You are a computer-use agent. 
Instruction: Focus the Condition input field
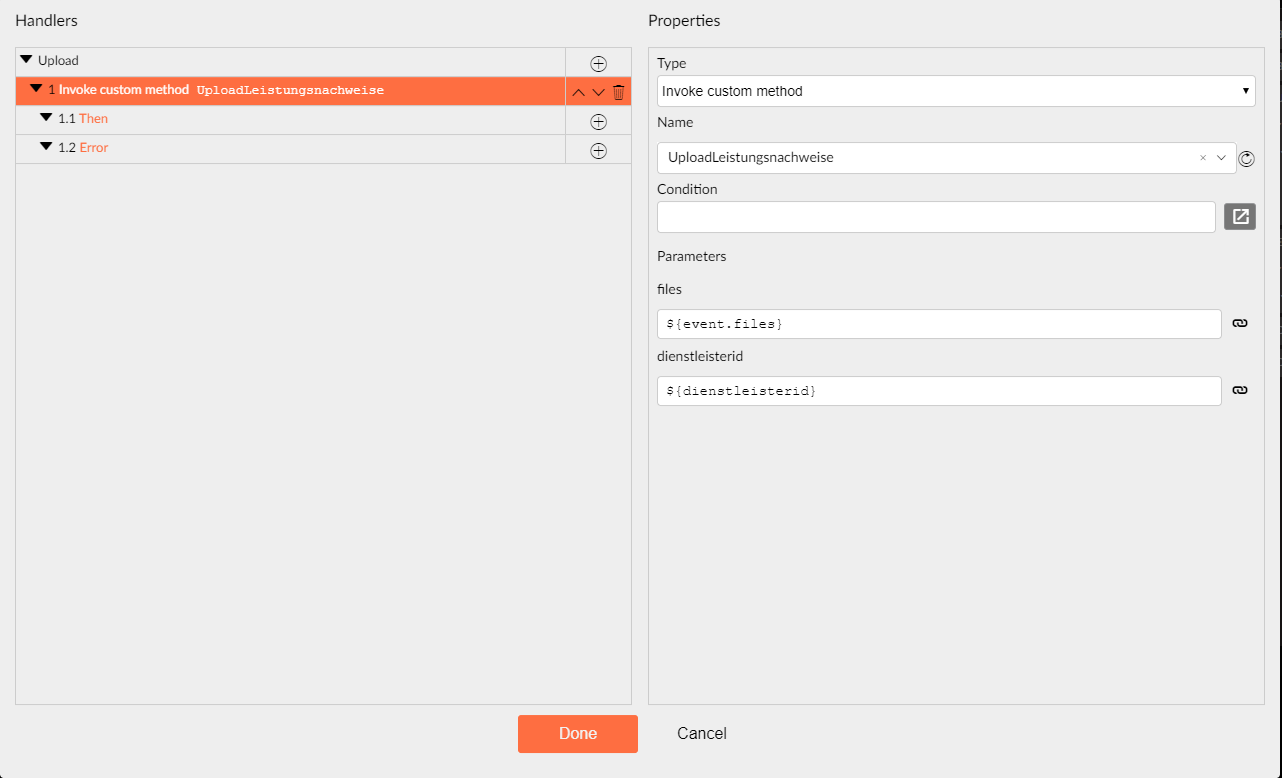(x=936, y=217)
